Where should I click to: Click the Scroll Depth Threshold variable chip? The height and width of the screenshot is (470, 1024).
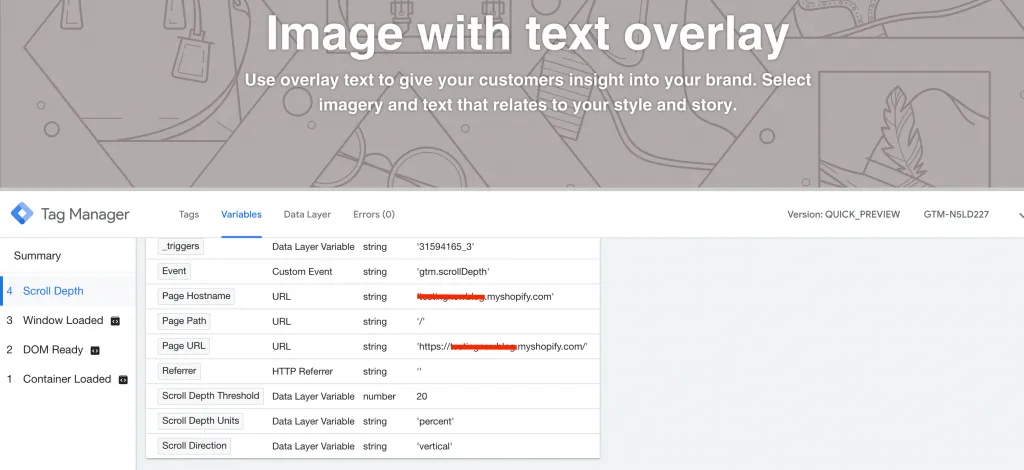click(x=211, y=396)
